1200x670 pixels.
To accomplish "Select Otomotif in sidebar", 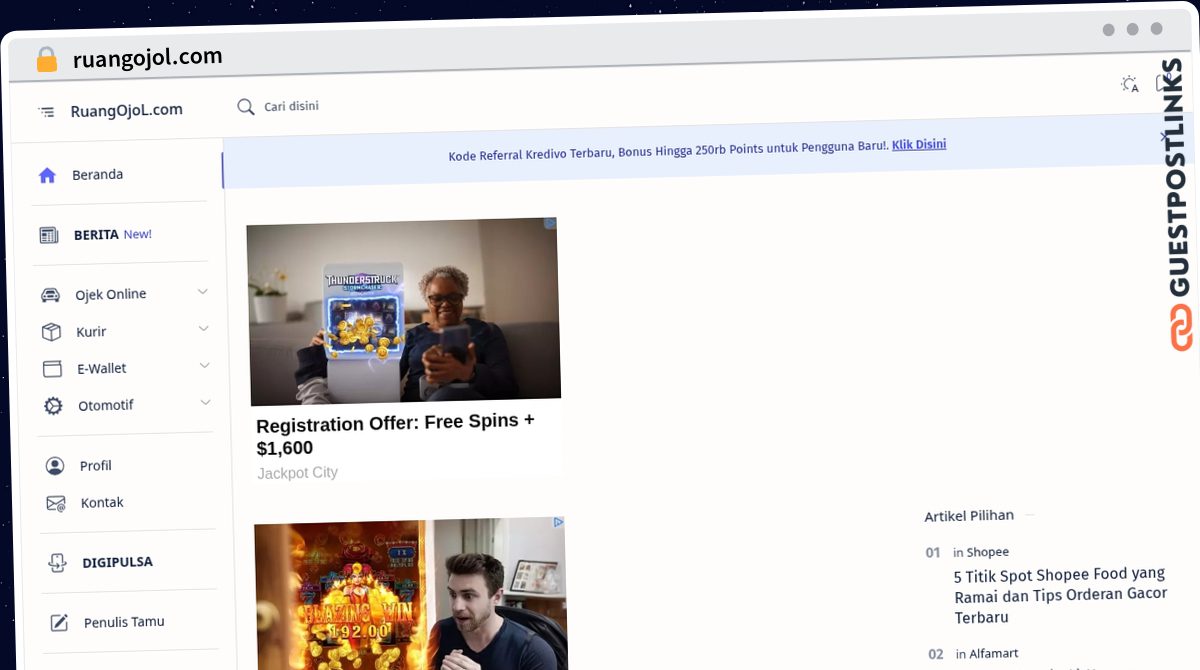I will coord(106,405).
